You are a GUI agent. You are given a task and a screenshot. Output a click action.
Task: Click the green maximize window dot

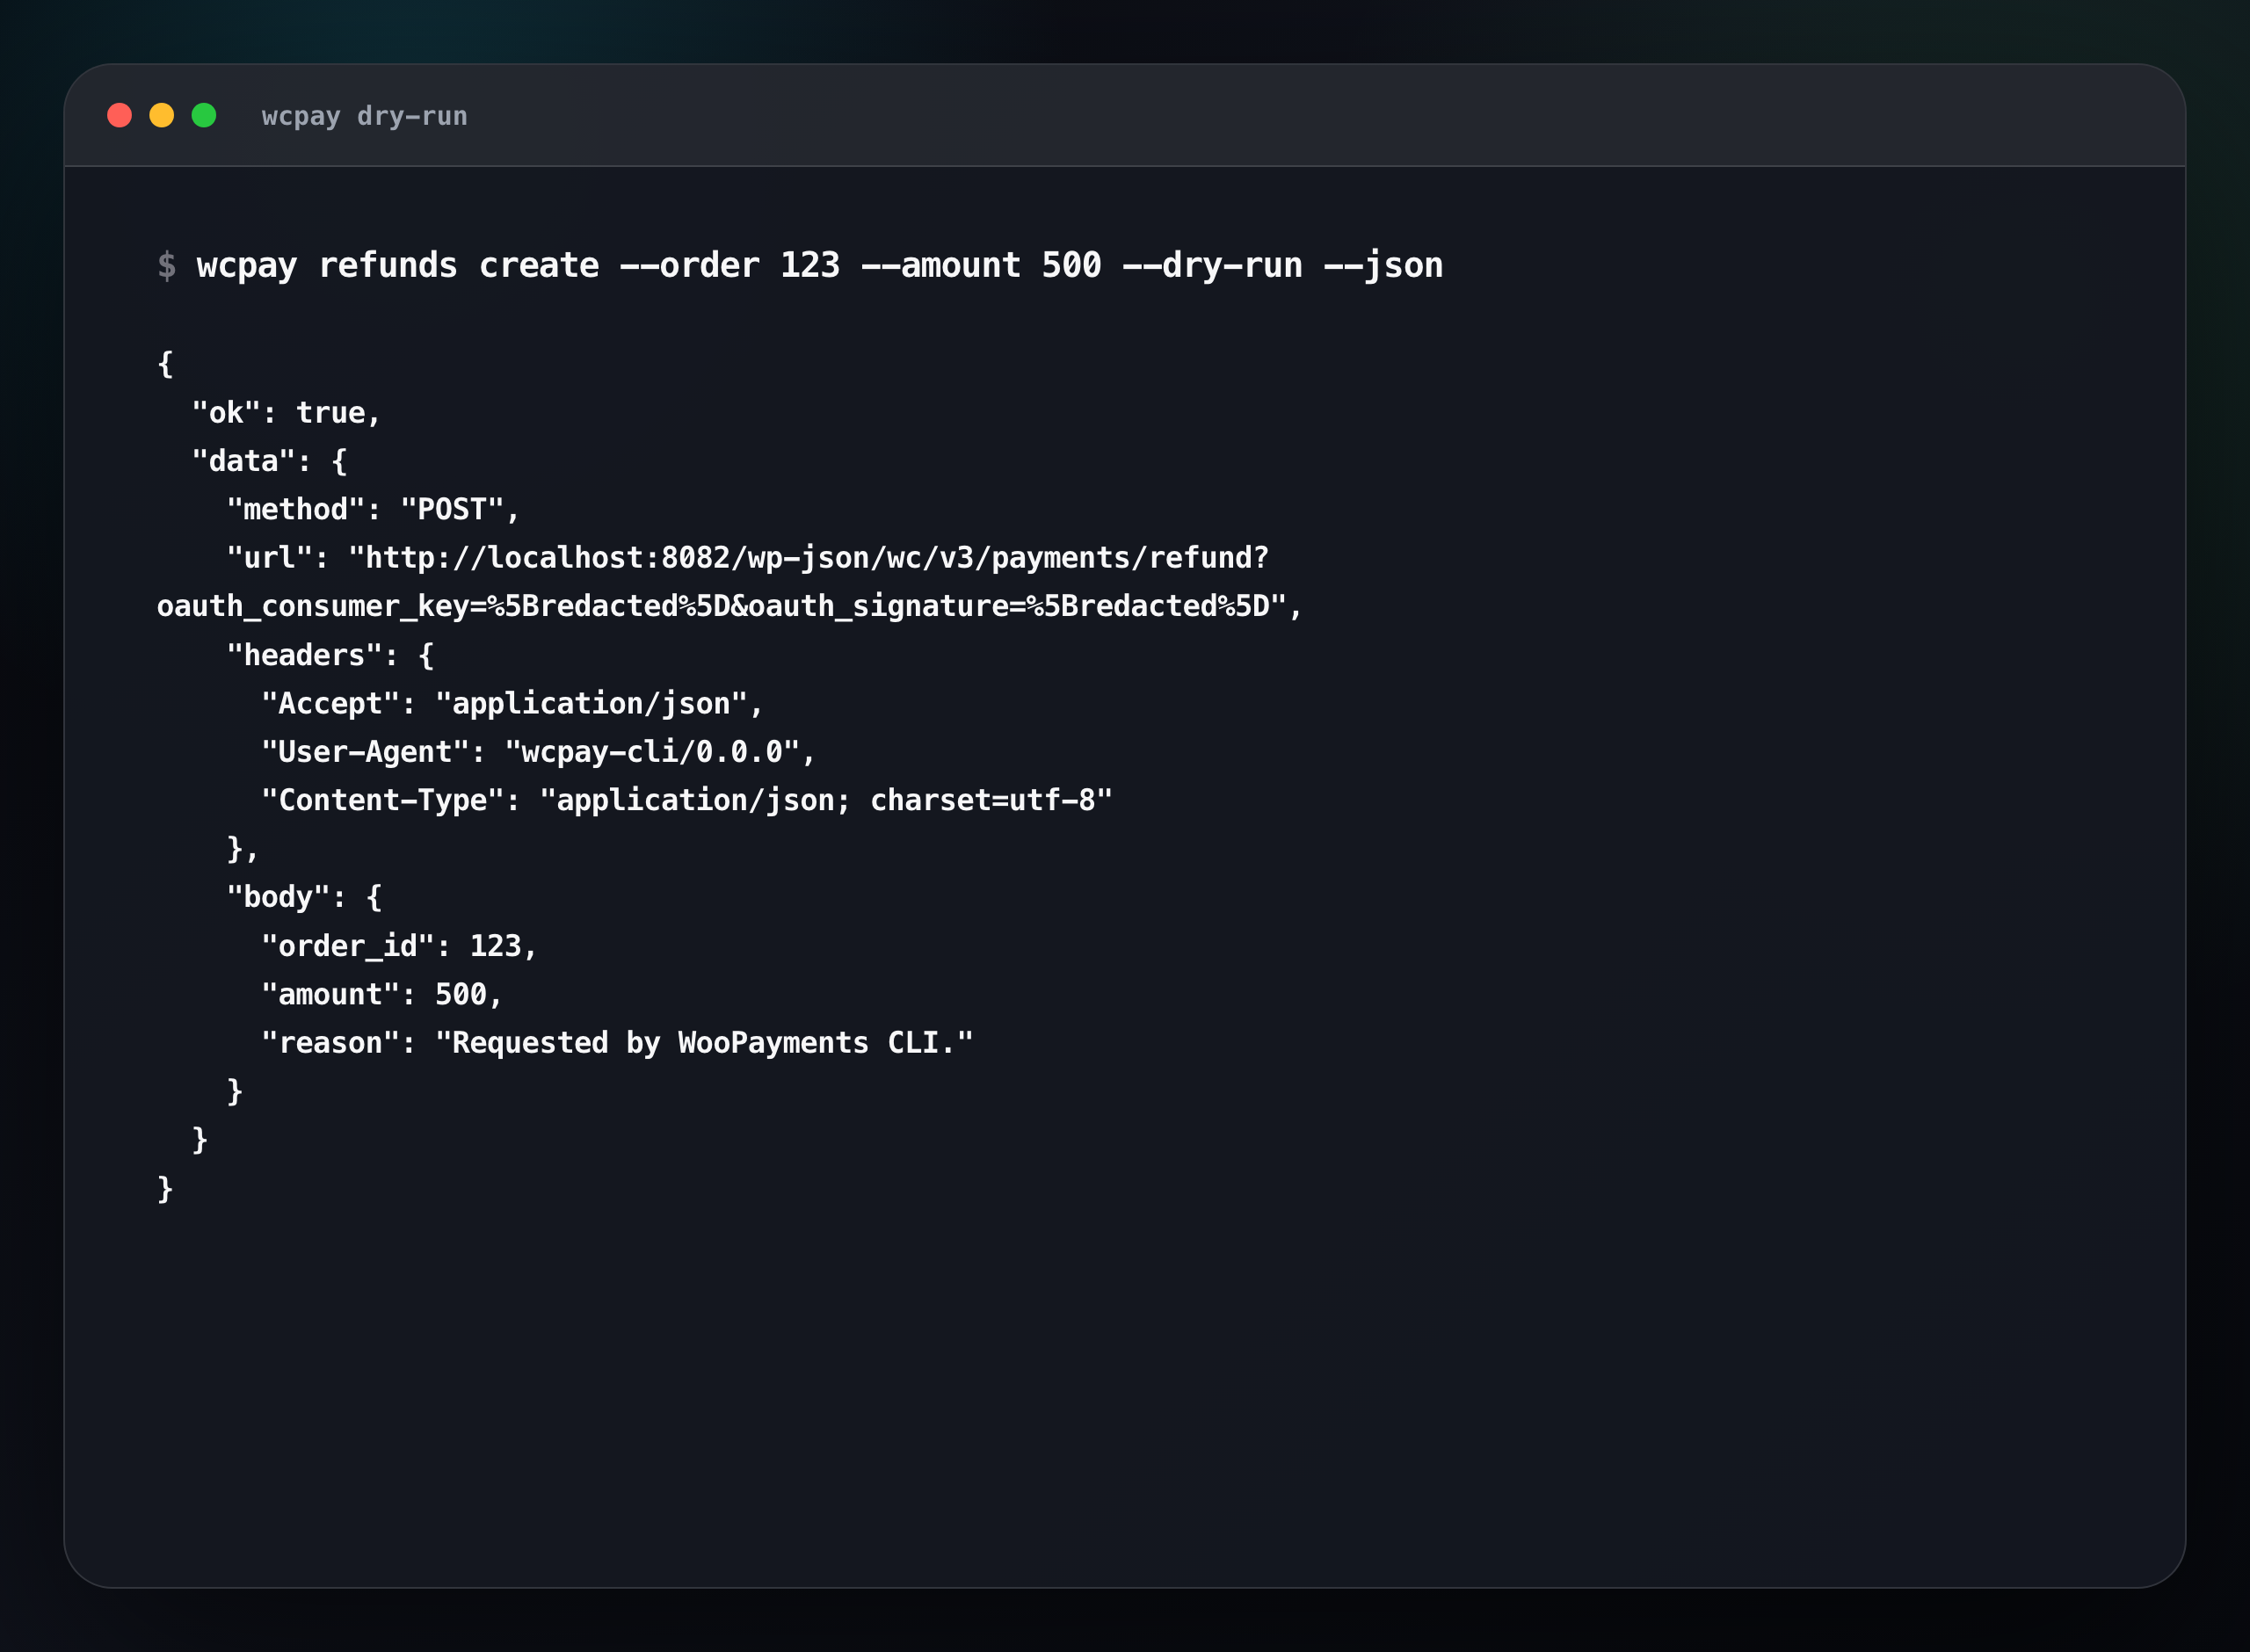[204, 116]
